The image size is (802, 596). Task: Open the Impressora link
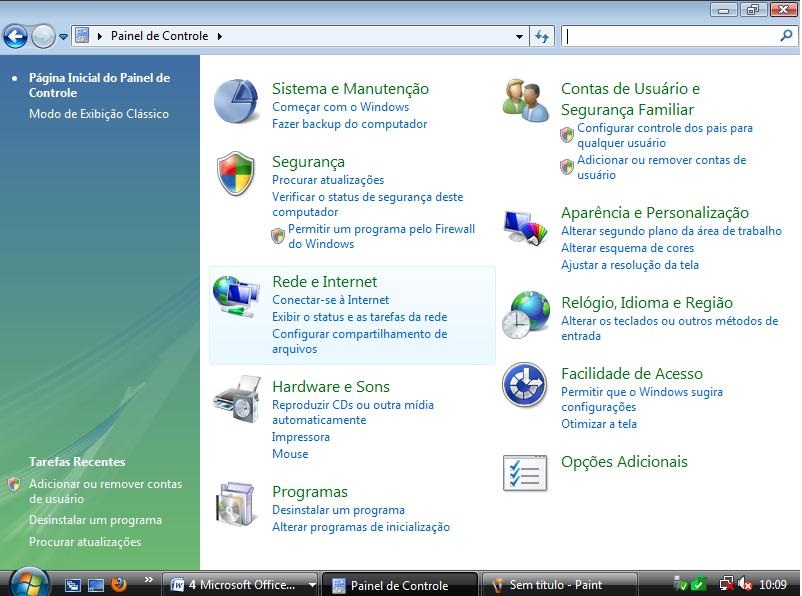point(301,437)
